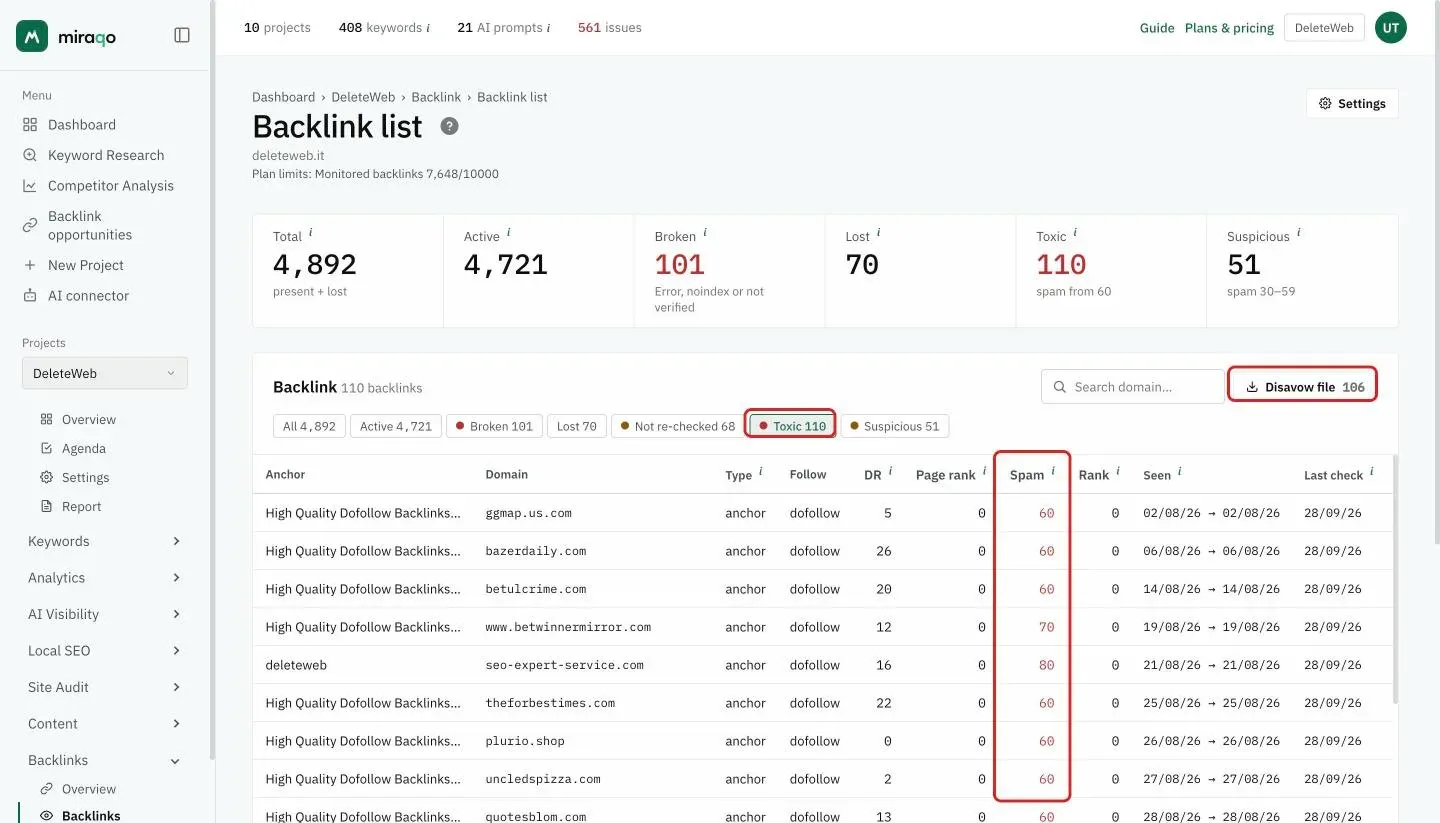Click the miraqo logo icon
Viewport: 1440px width, 823px height.
(x=32, y=36)
